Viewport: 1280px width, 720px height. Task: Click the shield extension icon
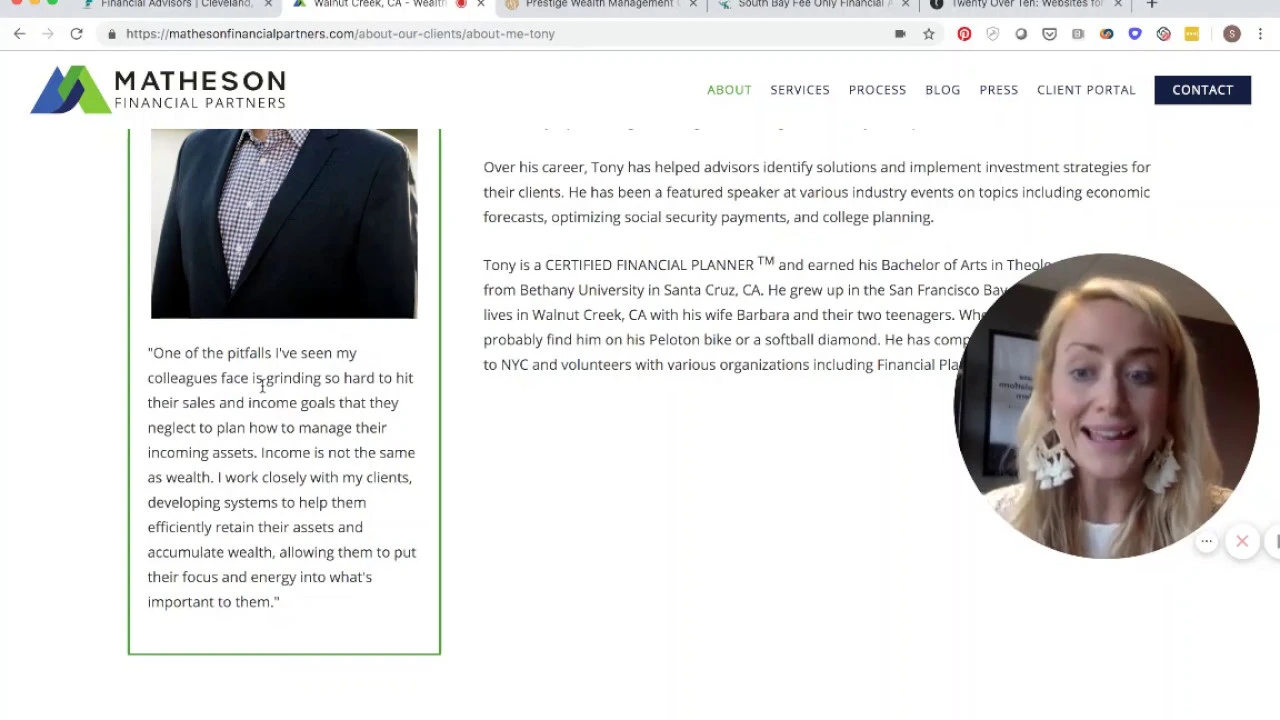click(993, 34)
